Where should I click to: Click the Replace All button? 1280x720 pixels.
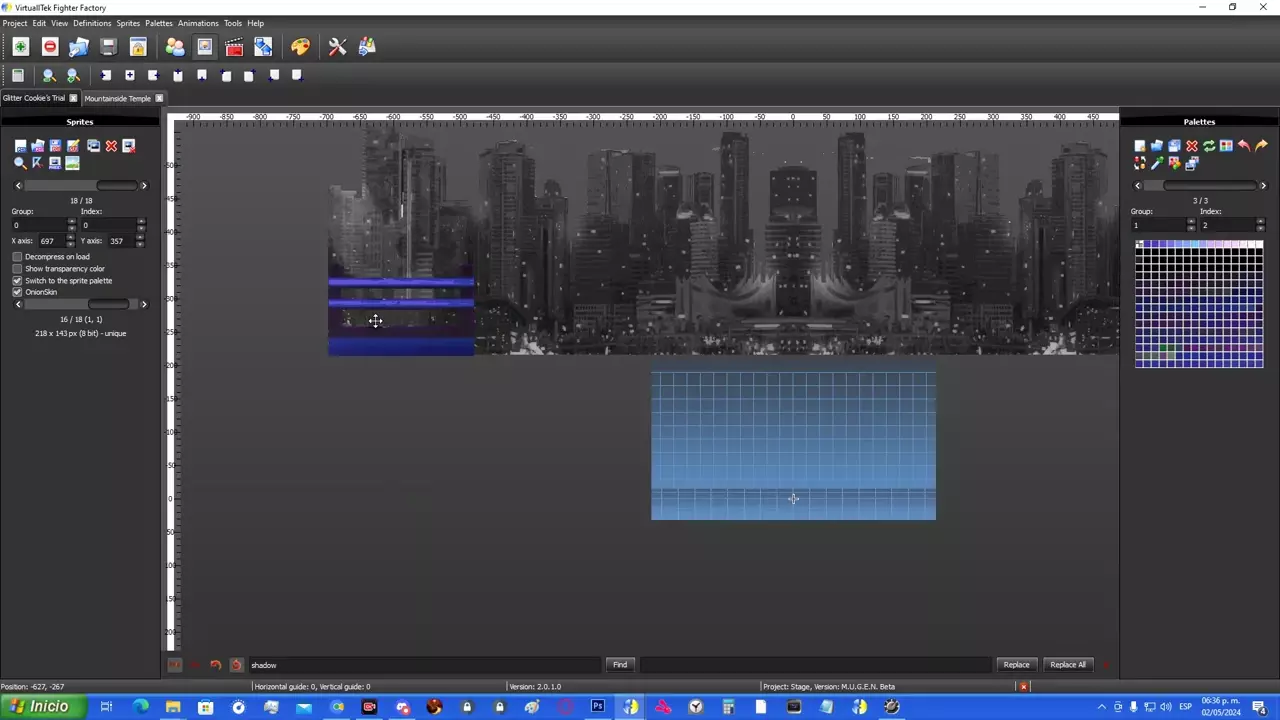coord(1067,665)
